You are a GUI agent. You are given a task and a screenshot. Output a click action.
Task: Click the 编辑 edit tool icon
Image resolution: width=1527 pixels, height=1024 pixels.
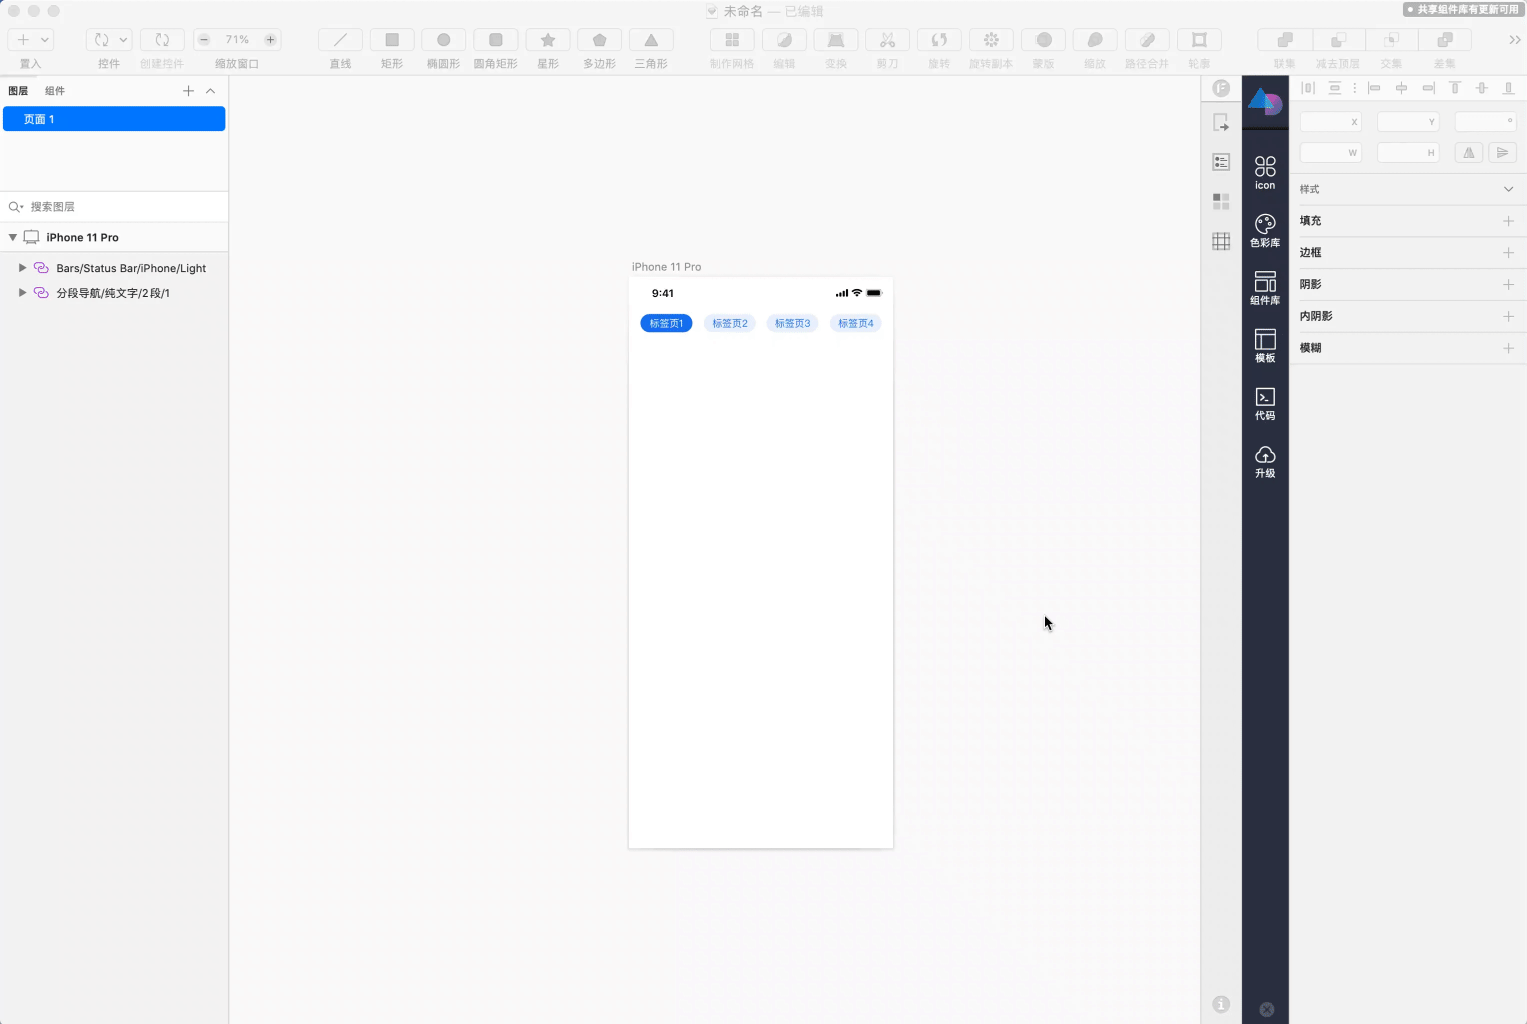(x=784, y=40)
